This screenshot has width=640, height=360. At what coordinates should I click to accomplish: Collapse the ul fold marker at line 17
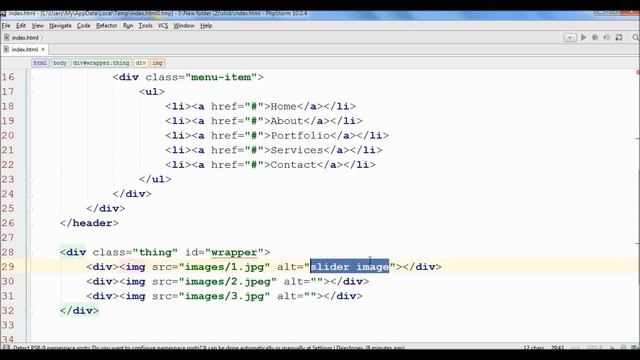coord(30,92)
